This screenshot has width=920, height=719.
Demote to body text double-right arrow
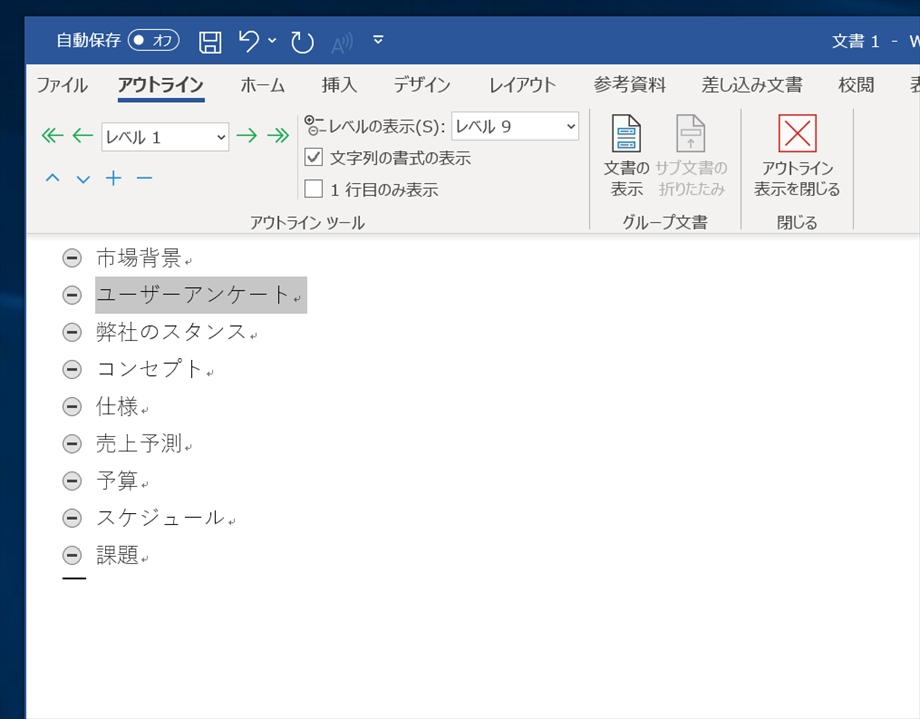click(x=277, y=137)
